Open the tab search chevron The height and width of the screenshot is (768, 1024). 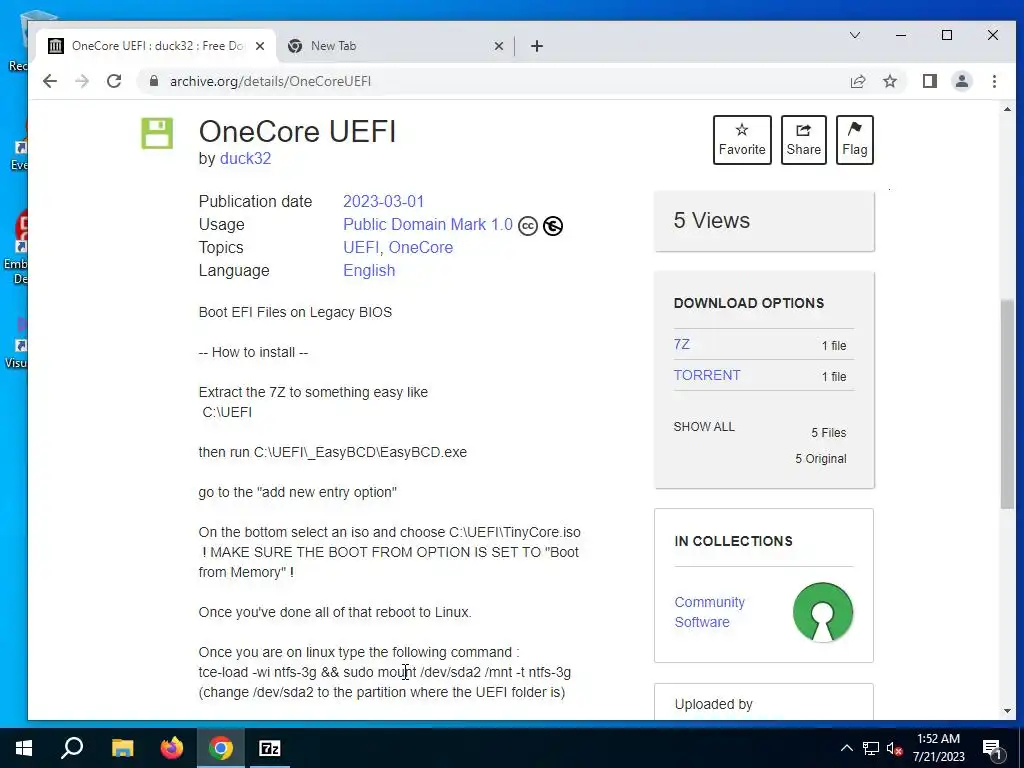tap(855, 35)
